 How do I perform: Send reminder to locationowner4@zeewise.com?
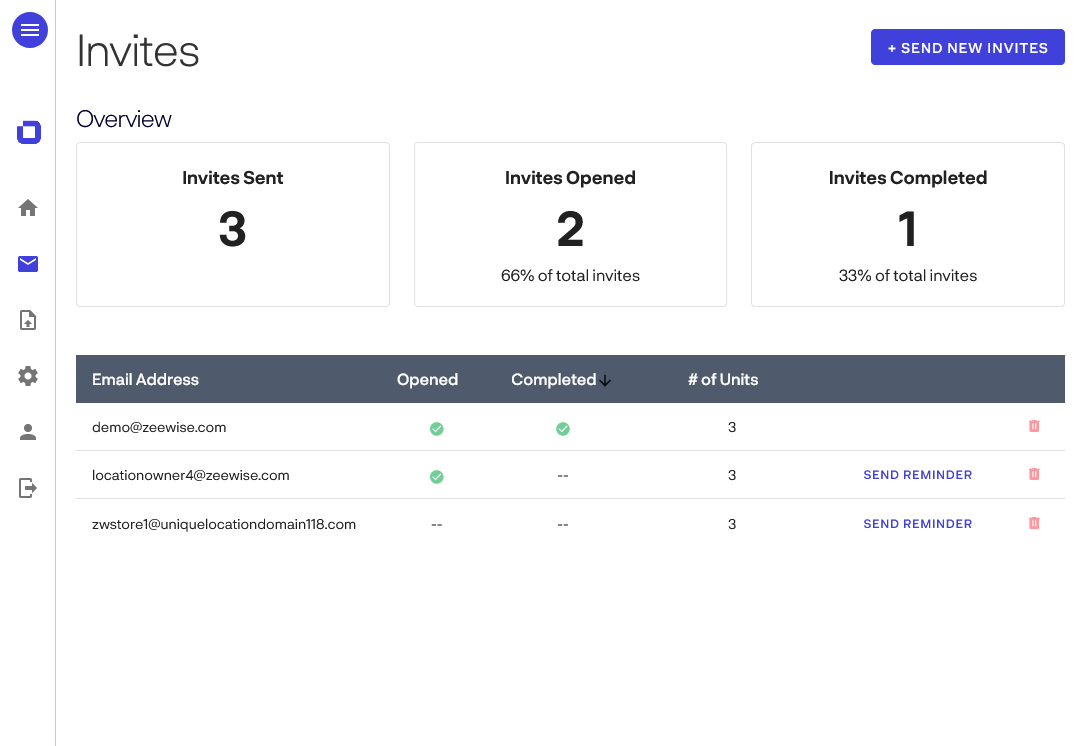pos(917,474)
